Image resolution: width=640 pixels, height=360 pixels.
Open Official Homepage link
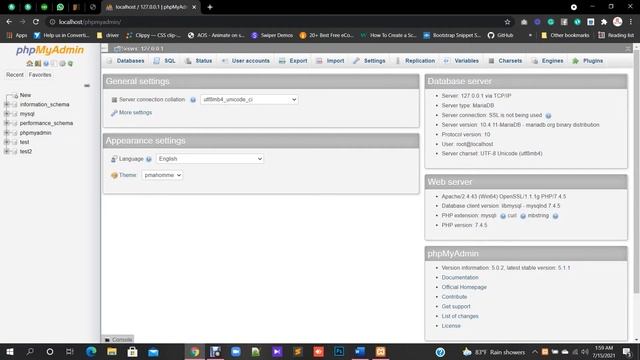click(x=464, y=287)
